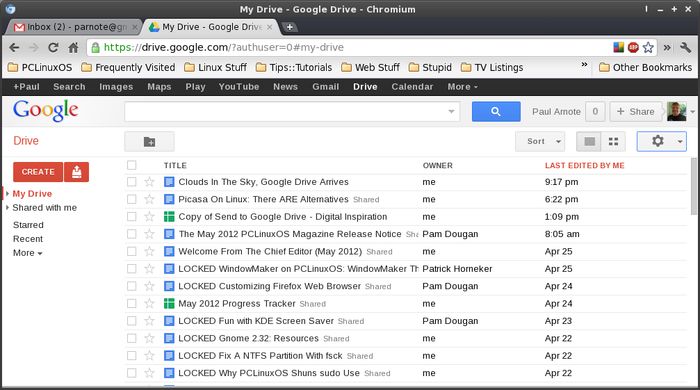The height and width of the screenshot is (390, 700).
Task: Open LOCKED Fix A NTFS Partition With fsck
Action: (x=260, y=356)
